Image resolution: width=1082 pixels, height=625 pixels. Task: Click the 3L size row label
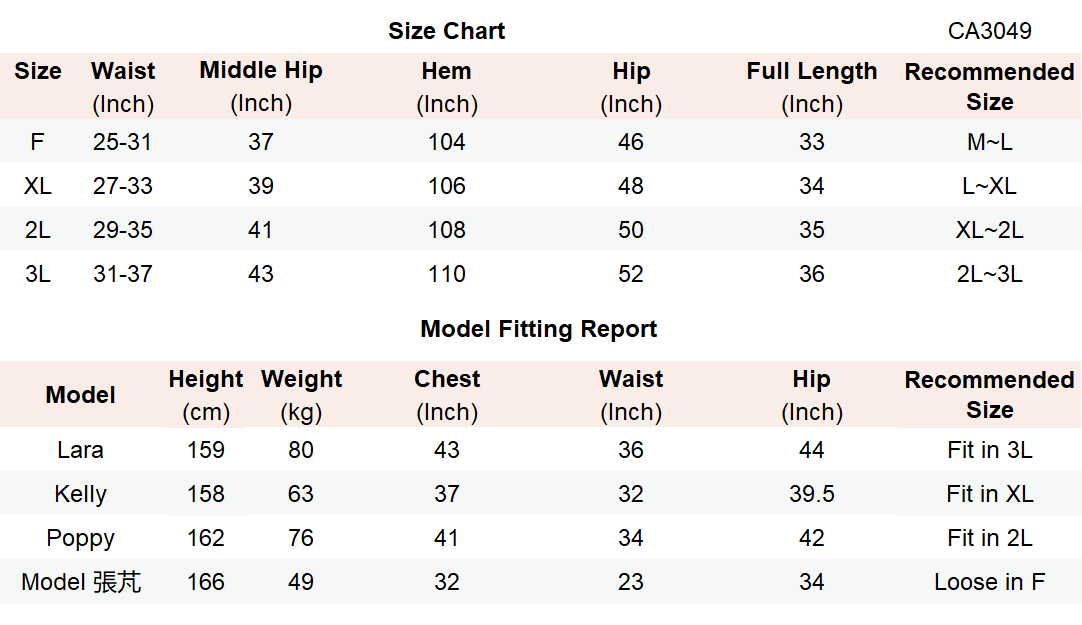coord(38,274)
